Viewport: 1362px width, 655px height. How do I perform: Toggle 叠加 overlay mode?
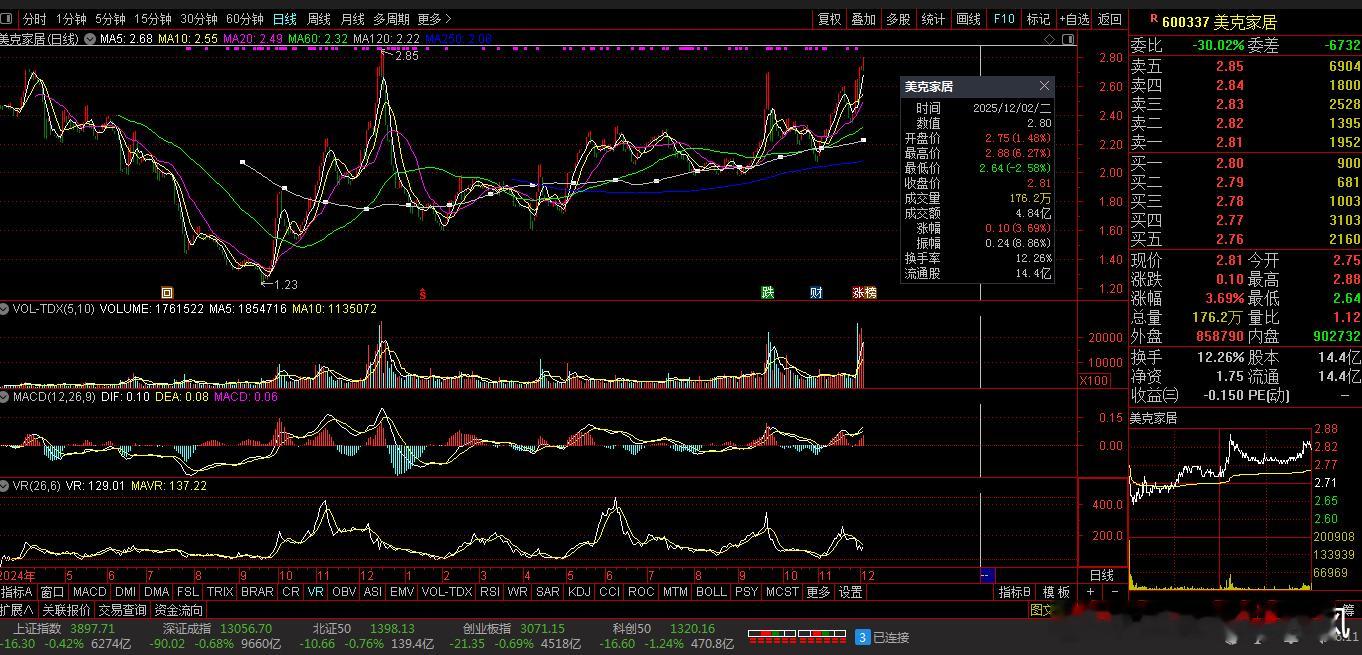coord(863,19)
